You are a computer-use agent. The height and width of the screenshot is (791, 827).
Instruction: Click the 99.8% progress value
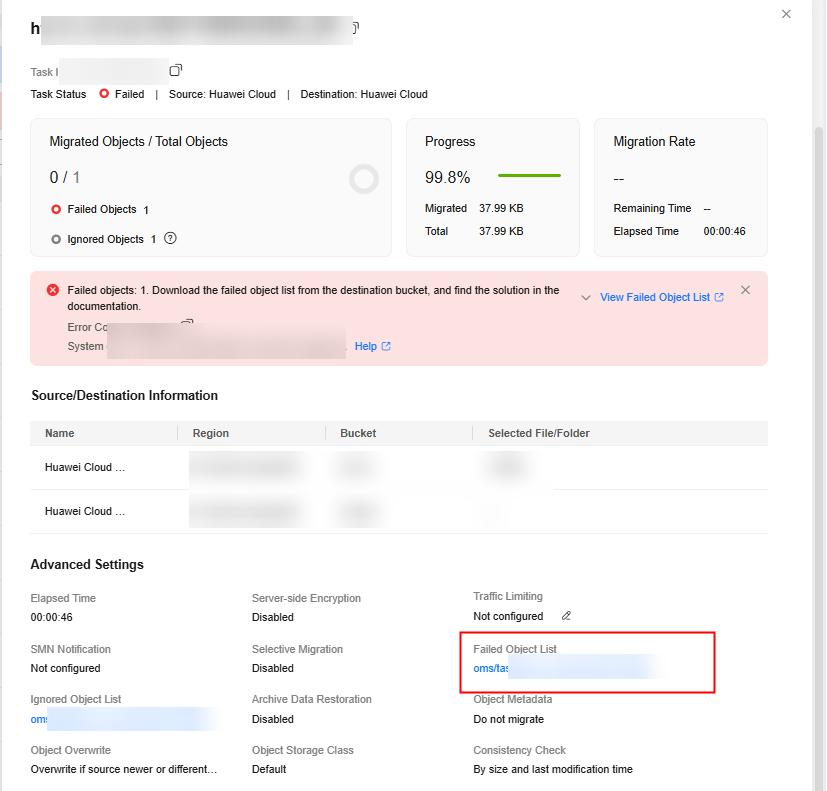pyautogui.click(x=447, y=177)
